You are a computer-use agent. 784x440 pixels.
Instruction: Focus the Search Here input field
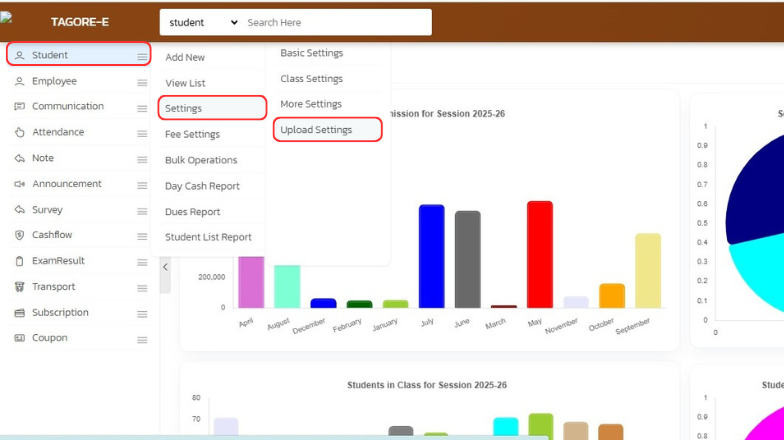point(335,22)
